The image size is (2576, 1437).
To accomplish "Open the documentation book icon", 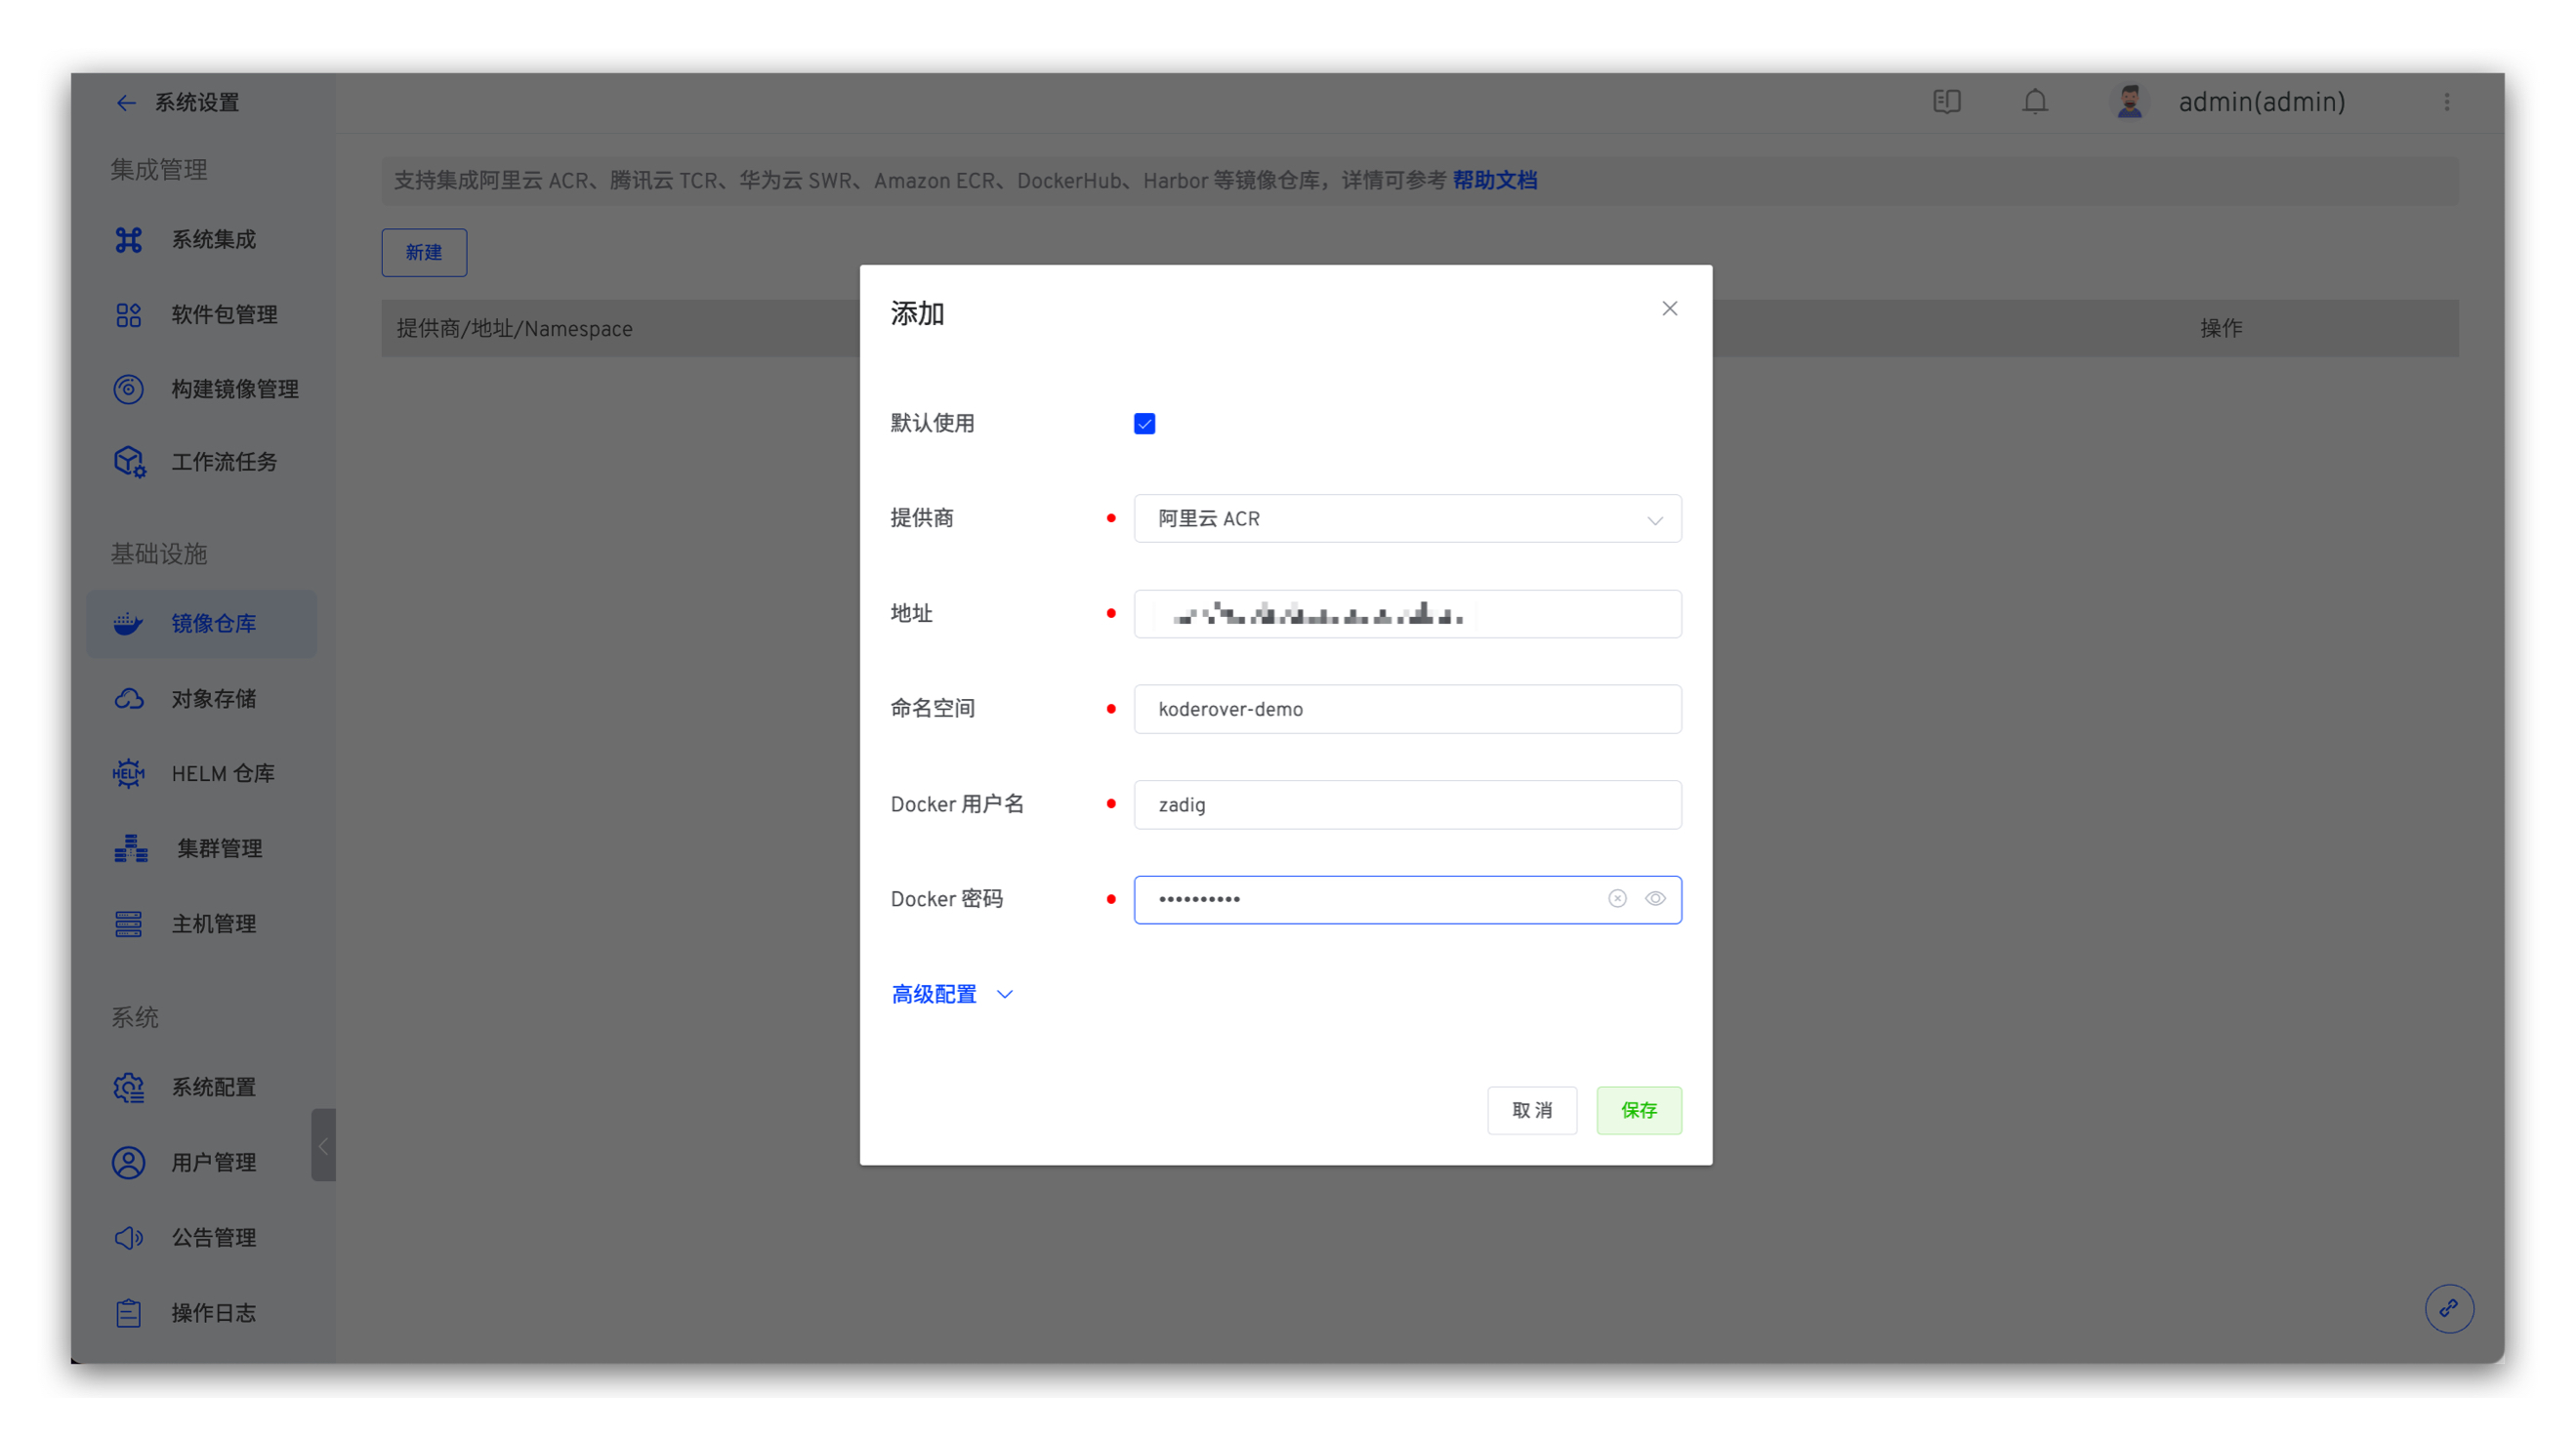I will point(1946,101).
